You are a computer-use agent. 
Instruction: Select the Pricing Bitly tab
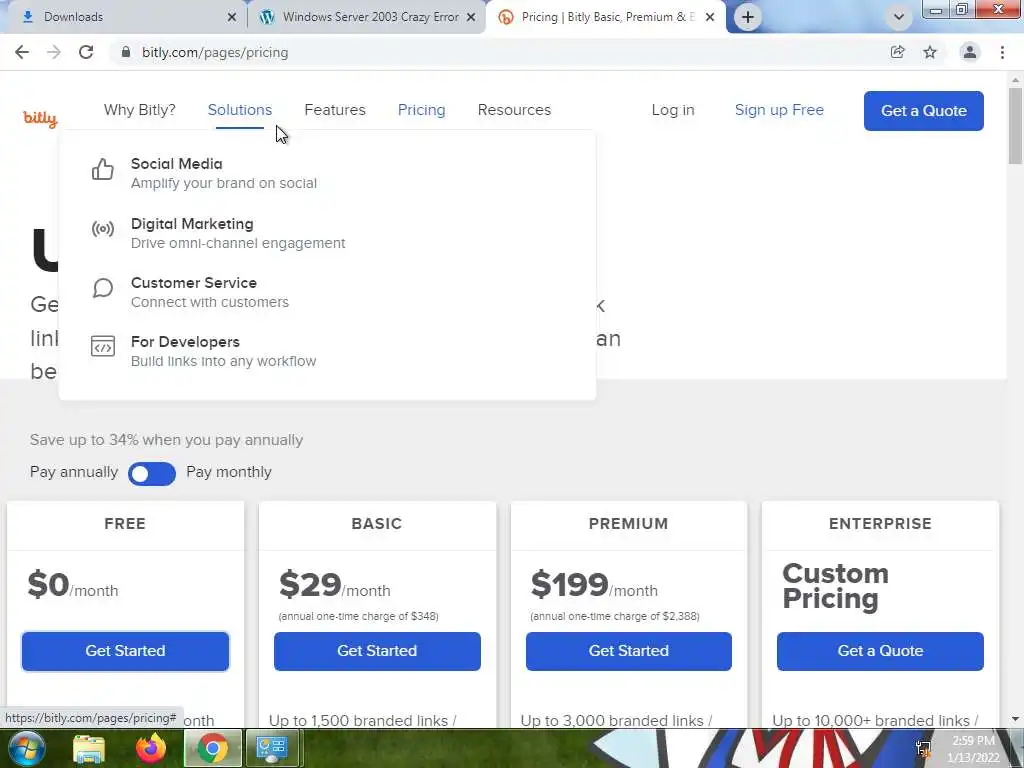(x=605, y=17)
